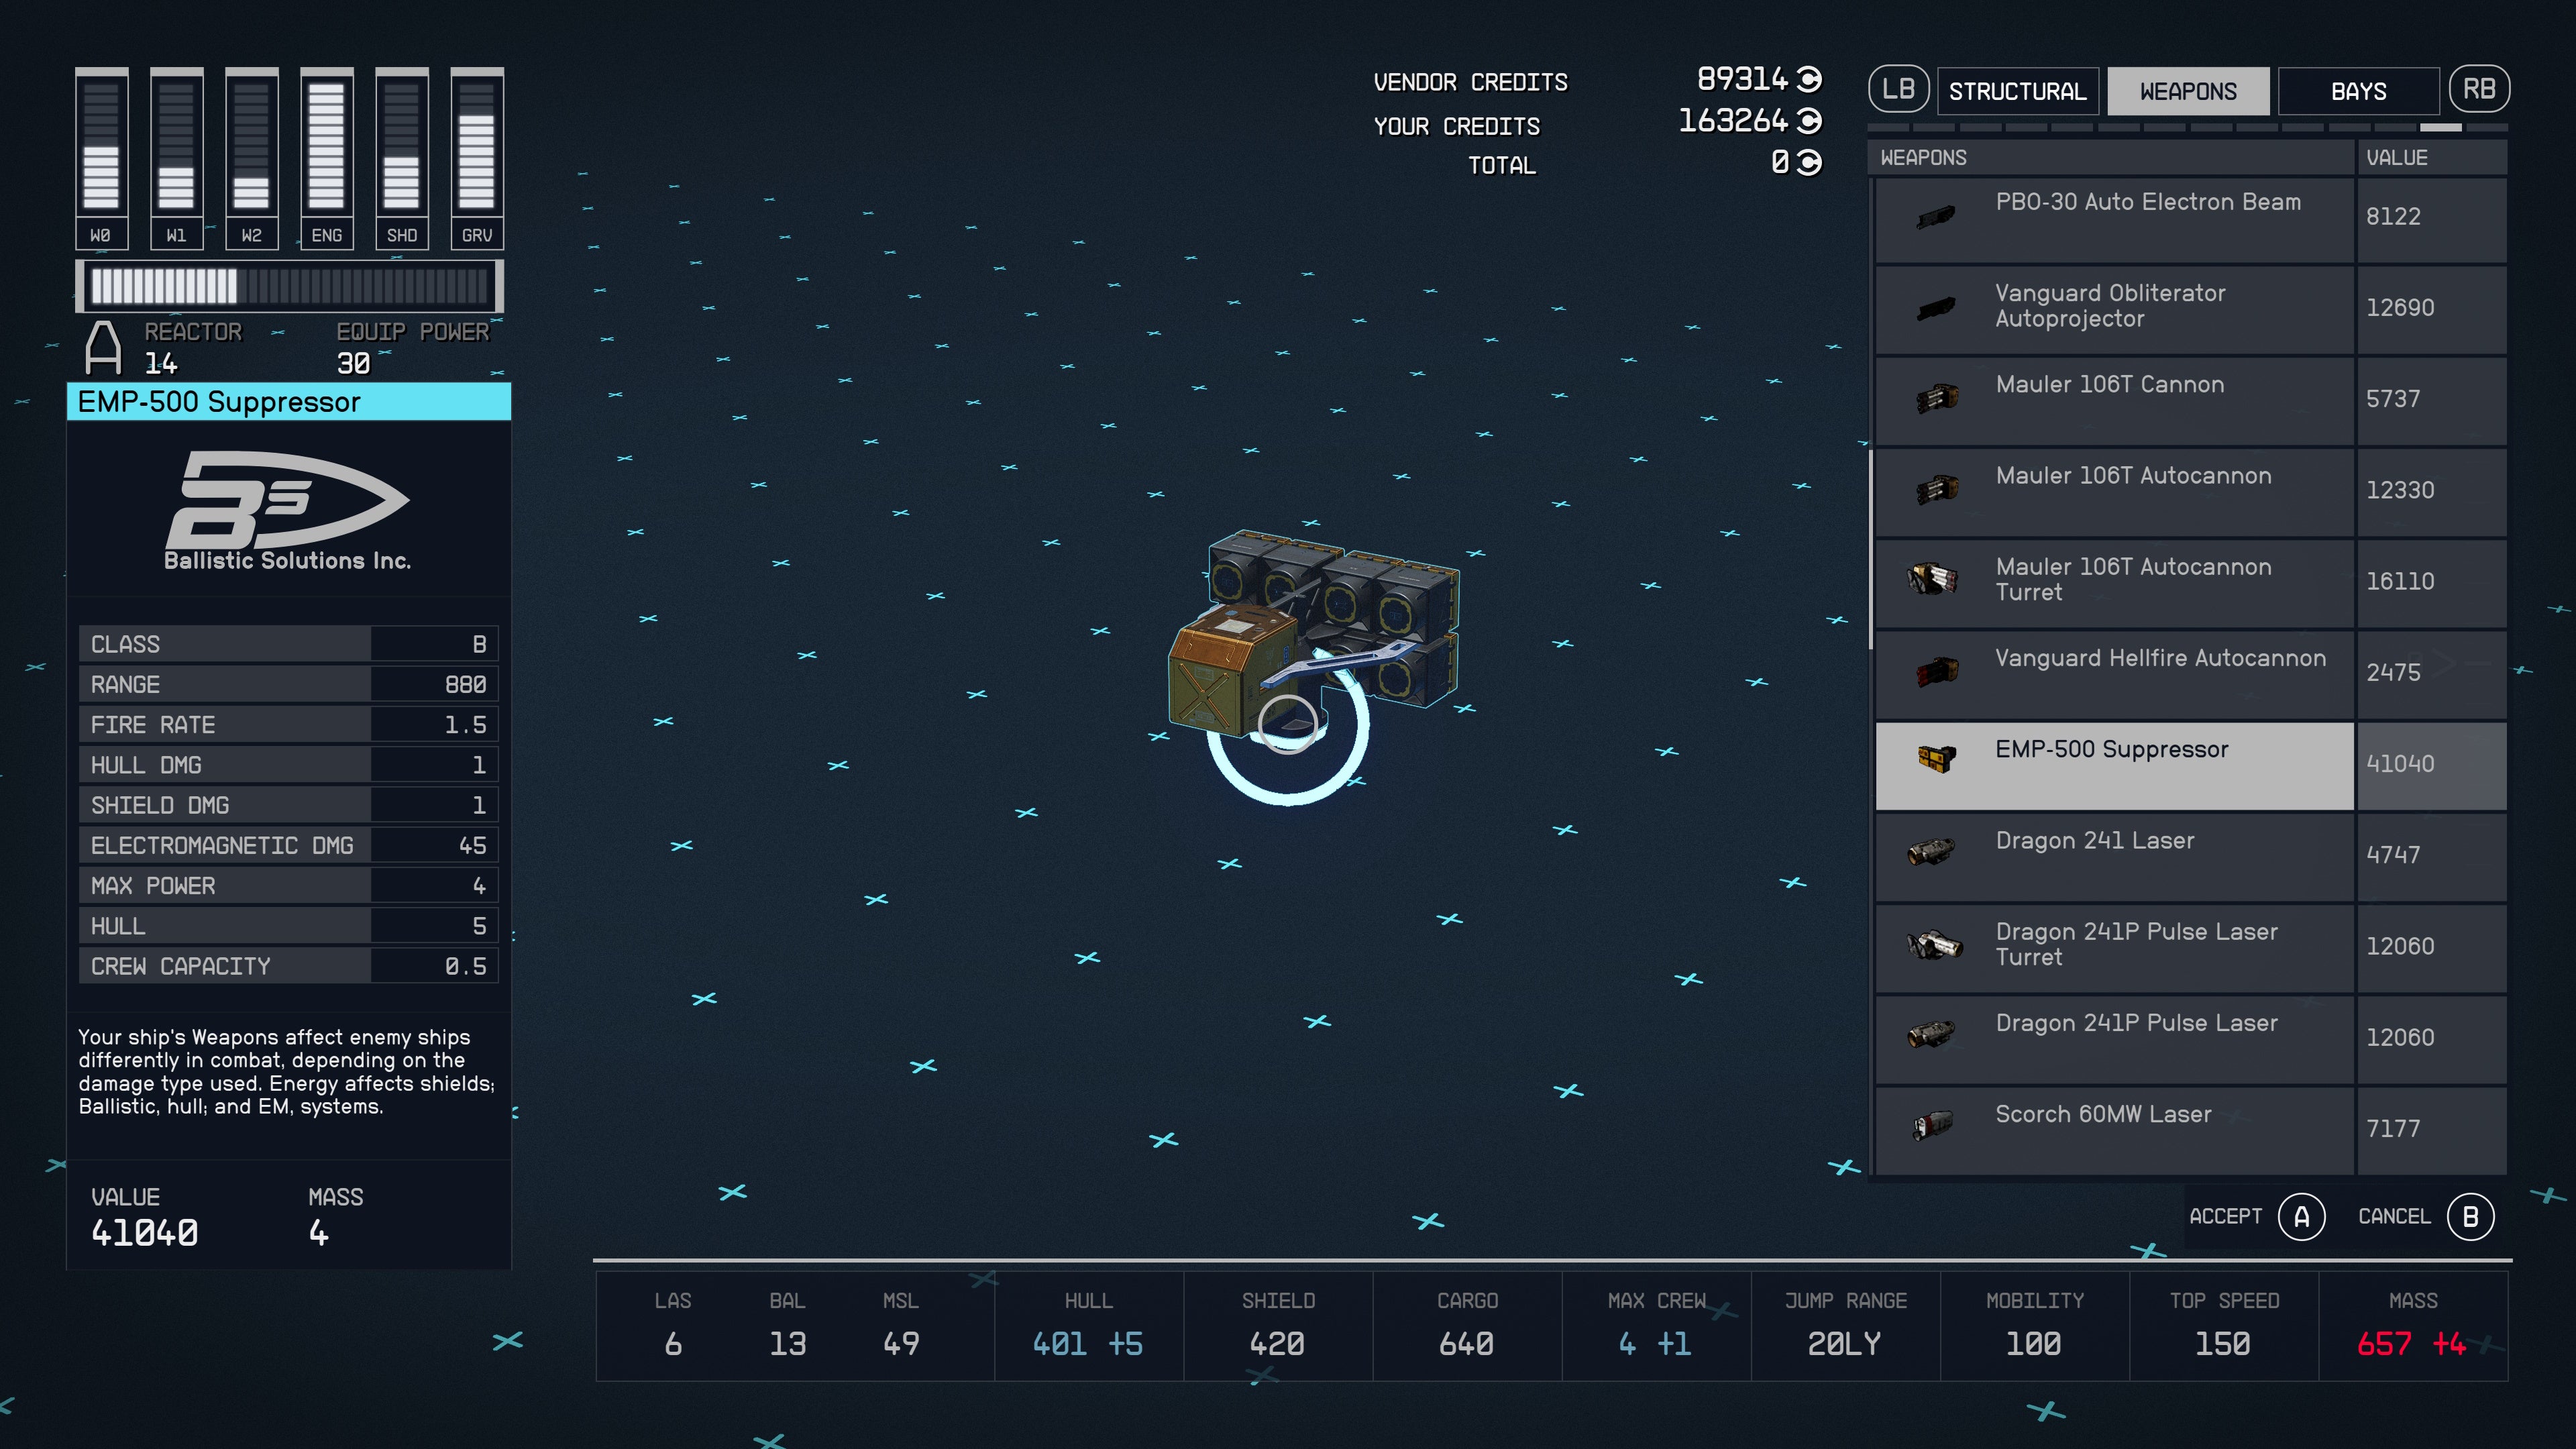Click the Dragon 241 Laser icon

1932,852
